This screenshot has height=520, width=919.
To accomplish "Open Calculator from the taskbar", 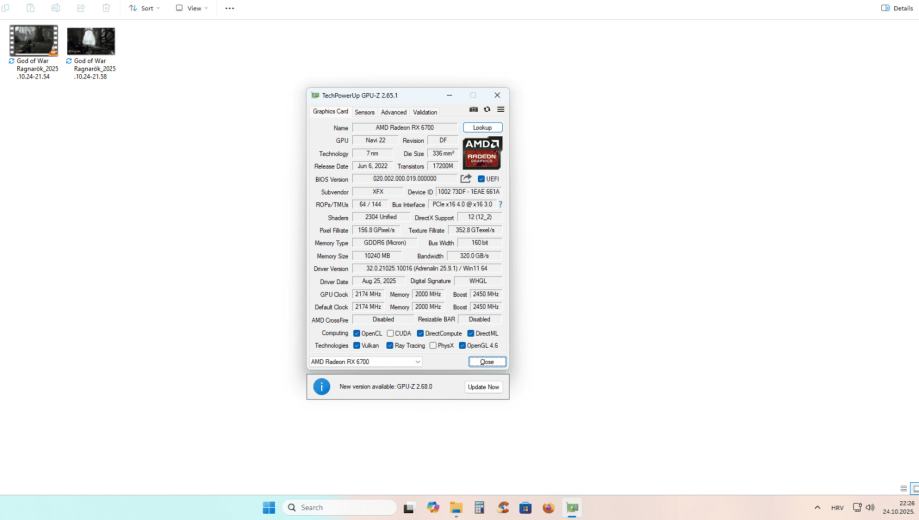I will click(x=479, y=508).
